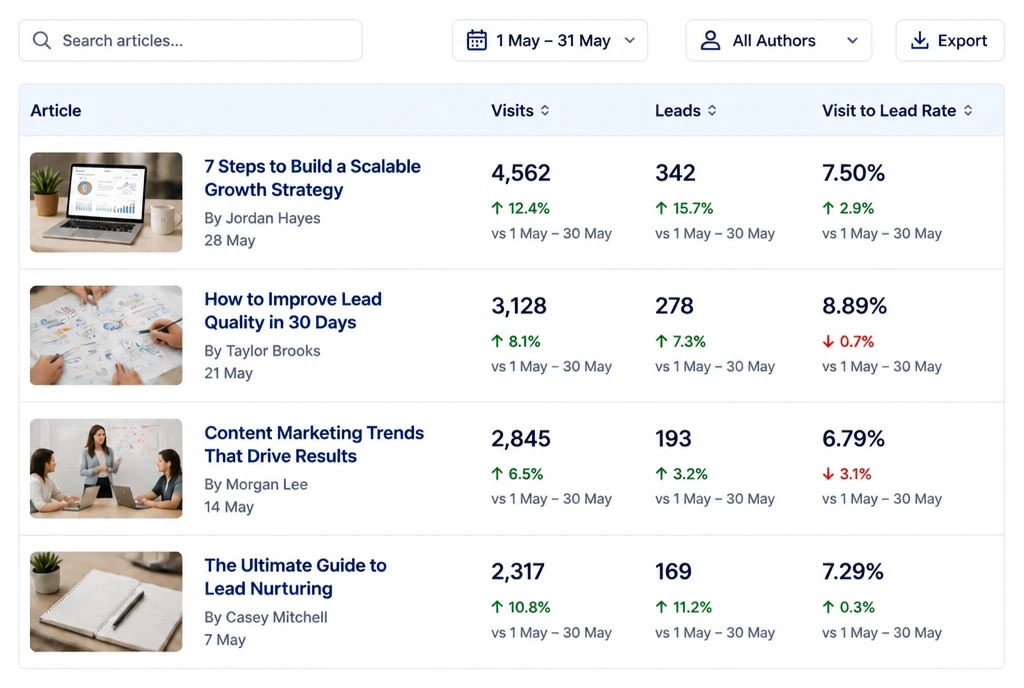Click the 7.3% leads increase indicator
Image resolution: width=1024 pixels, height=688 pixels.
tap(680, 341)
